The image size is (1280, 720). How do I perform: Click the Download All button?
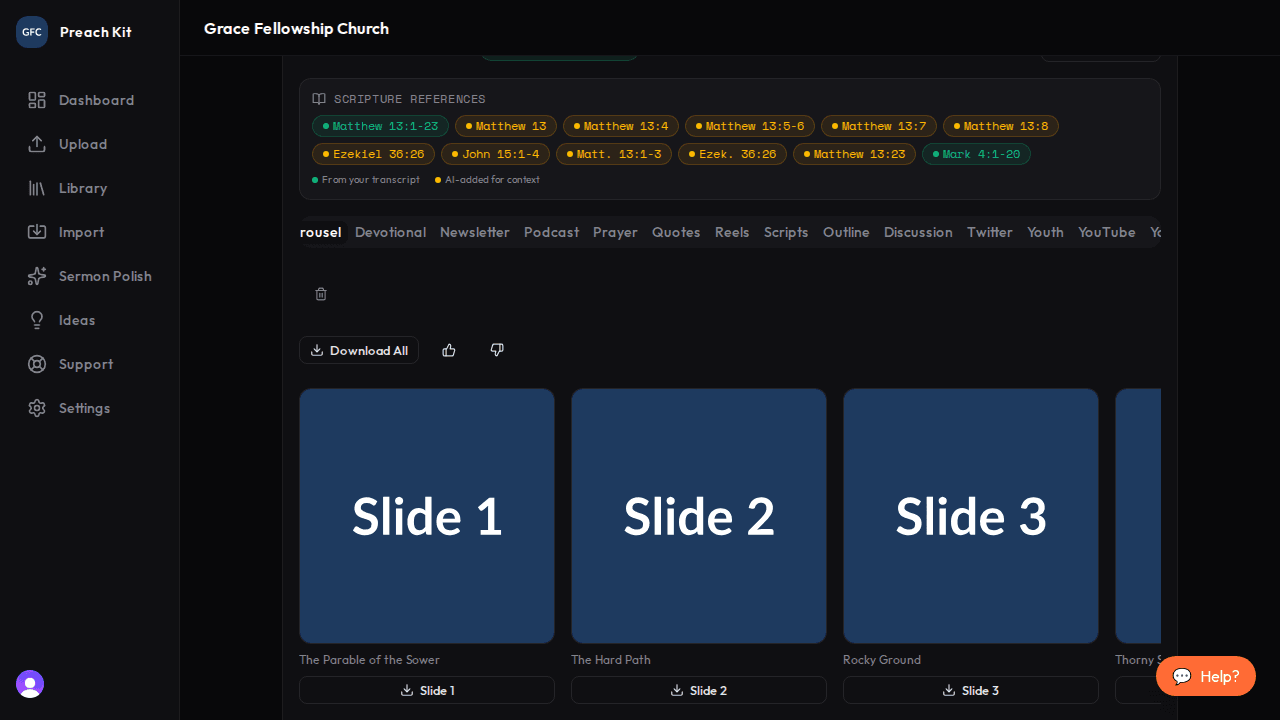359,350
